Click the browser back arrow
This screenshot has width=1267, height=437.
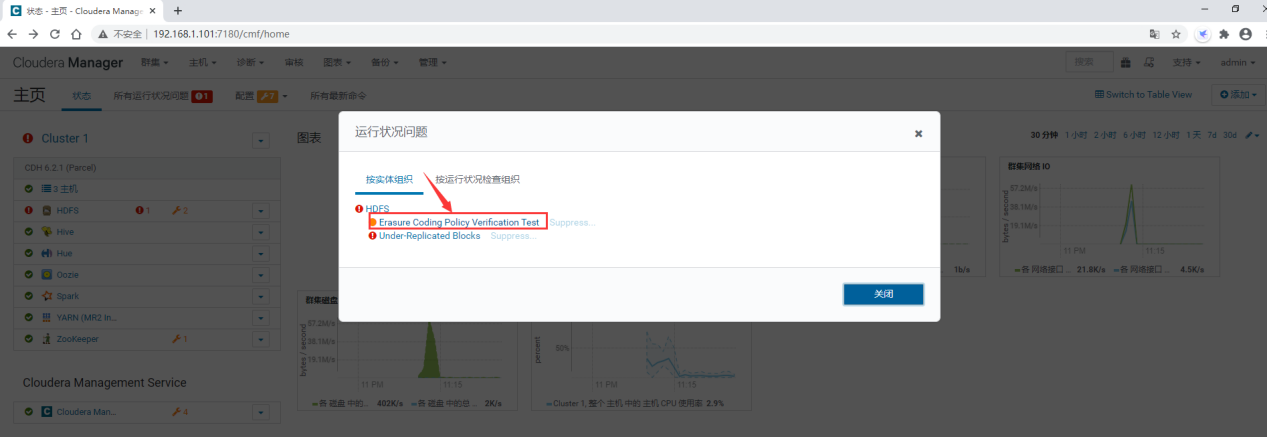point(13,33)
